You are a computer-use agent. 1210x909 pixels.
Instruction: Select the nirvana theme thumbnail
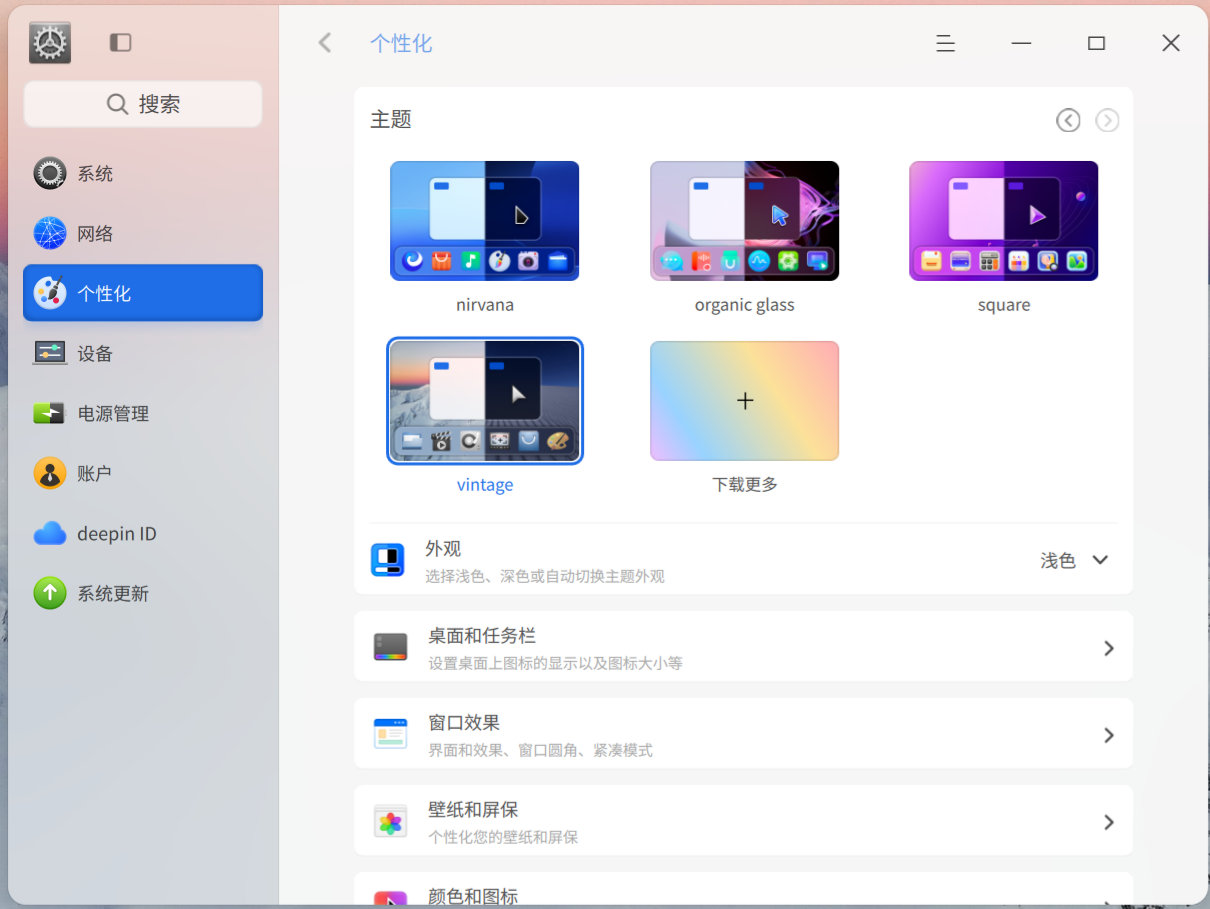pyautogui.click(x=484, y=221)
